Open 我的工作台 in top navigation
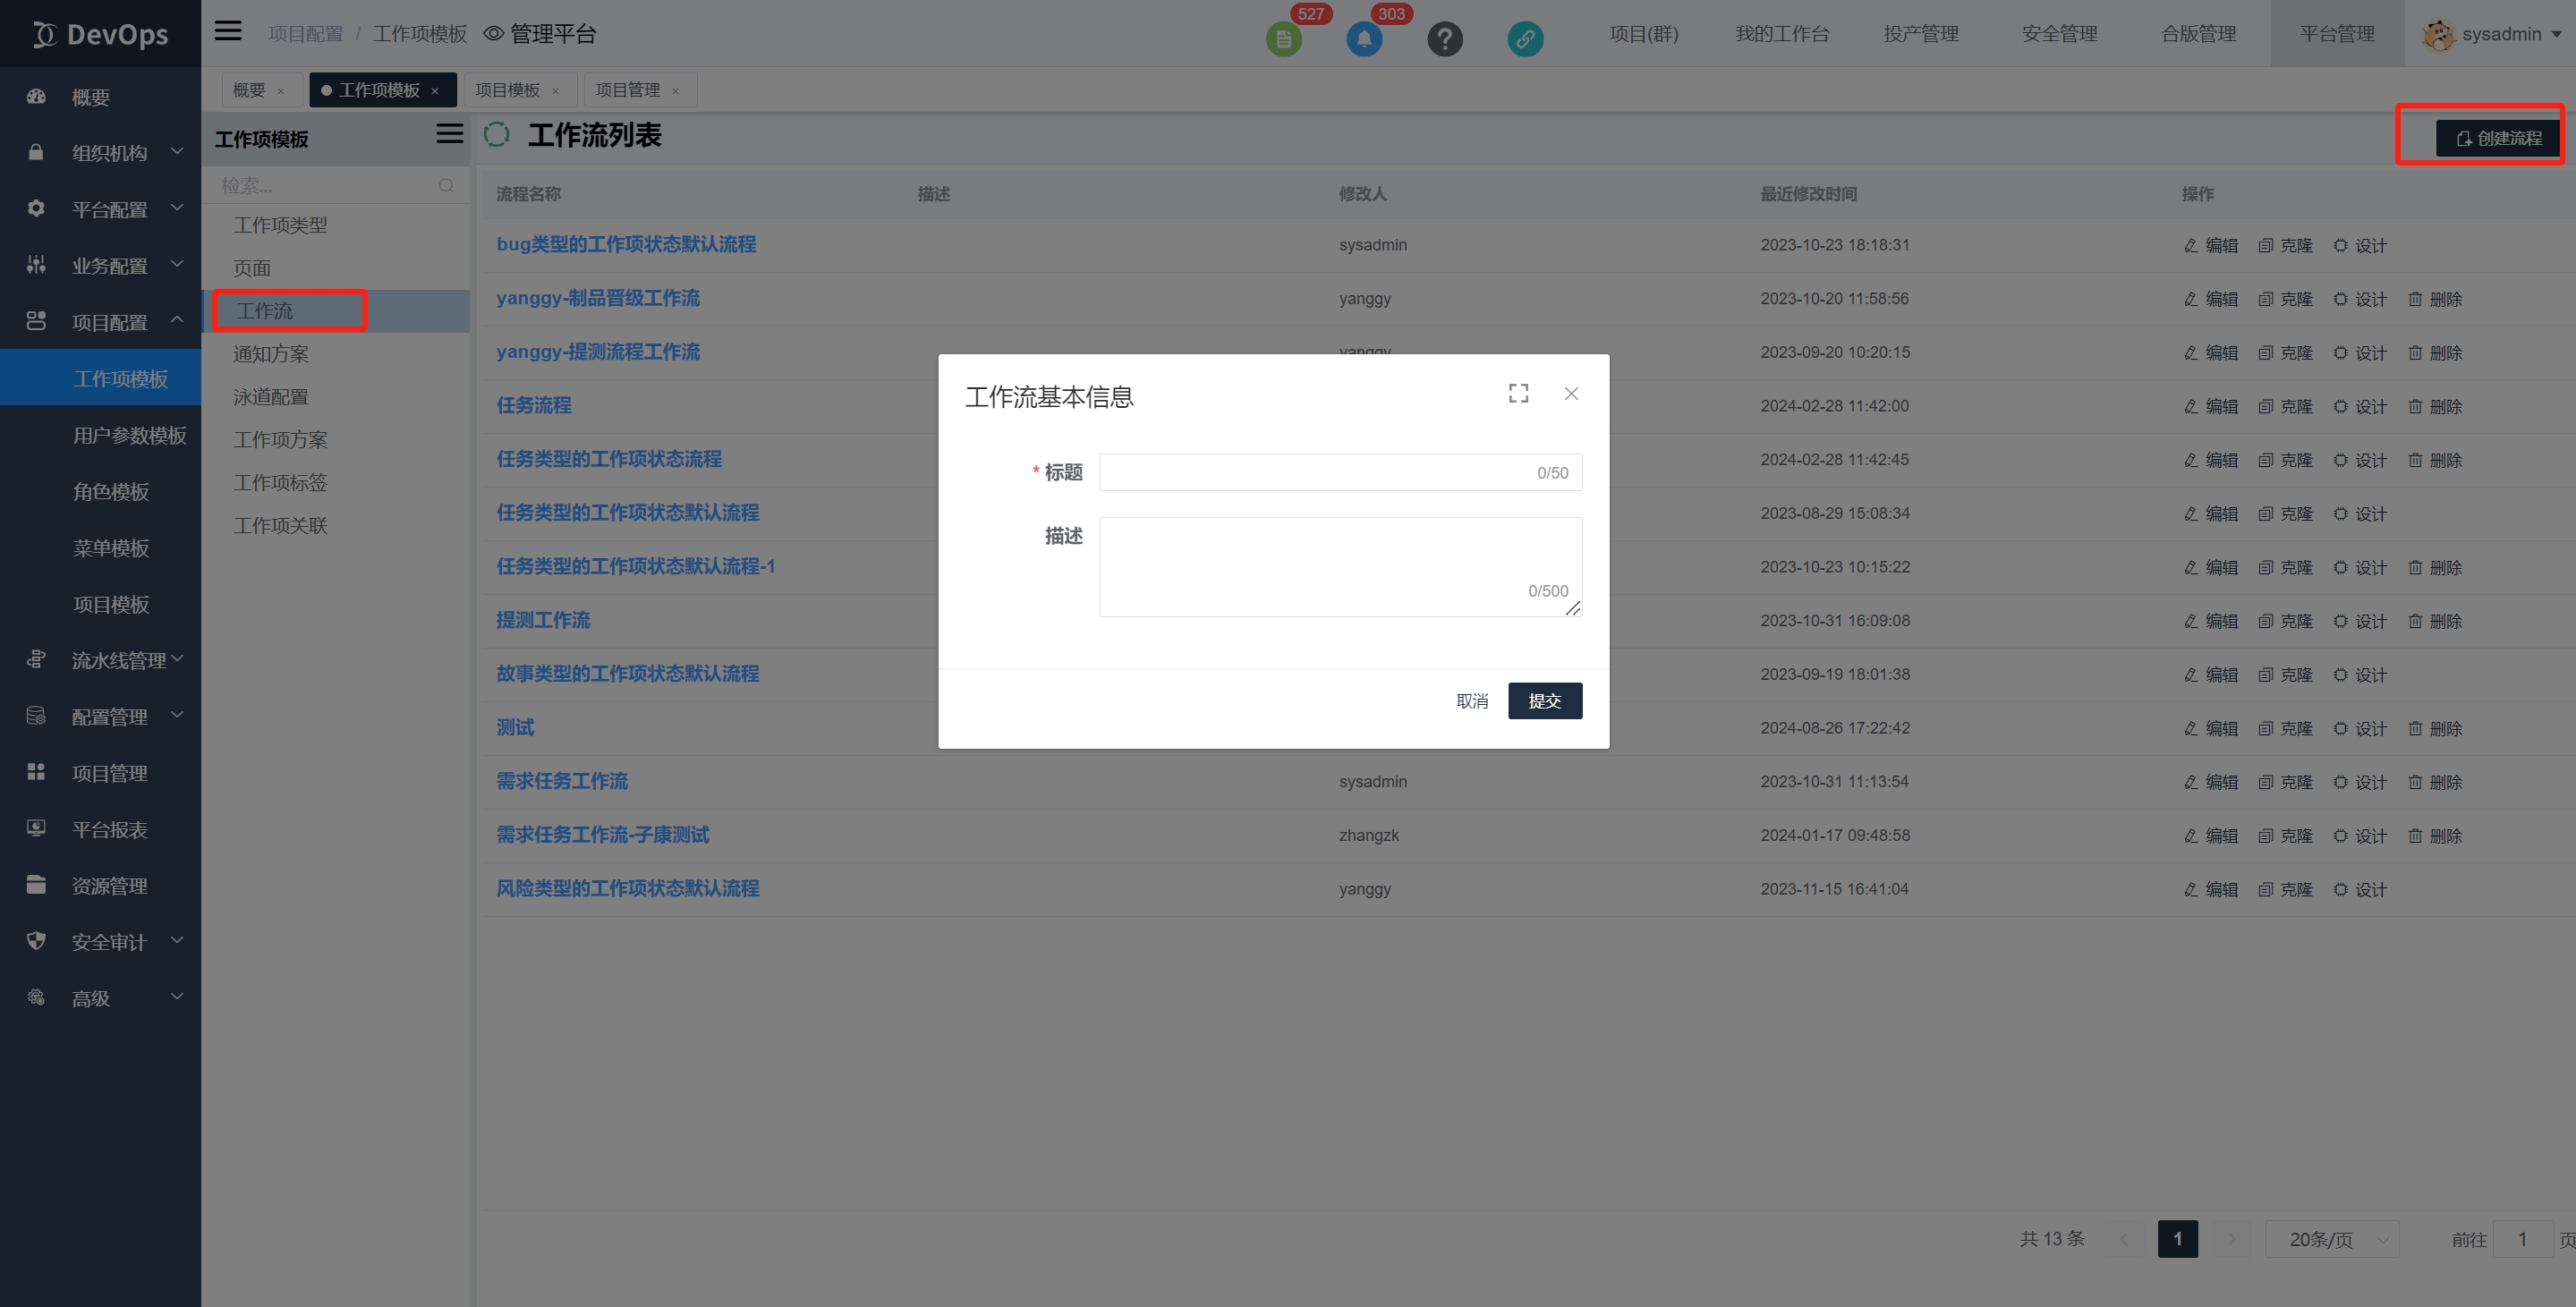 click(1781, 34)
